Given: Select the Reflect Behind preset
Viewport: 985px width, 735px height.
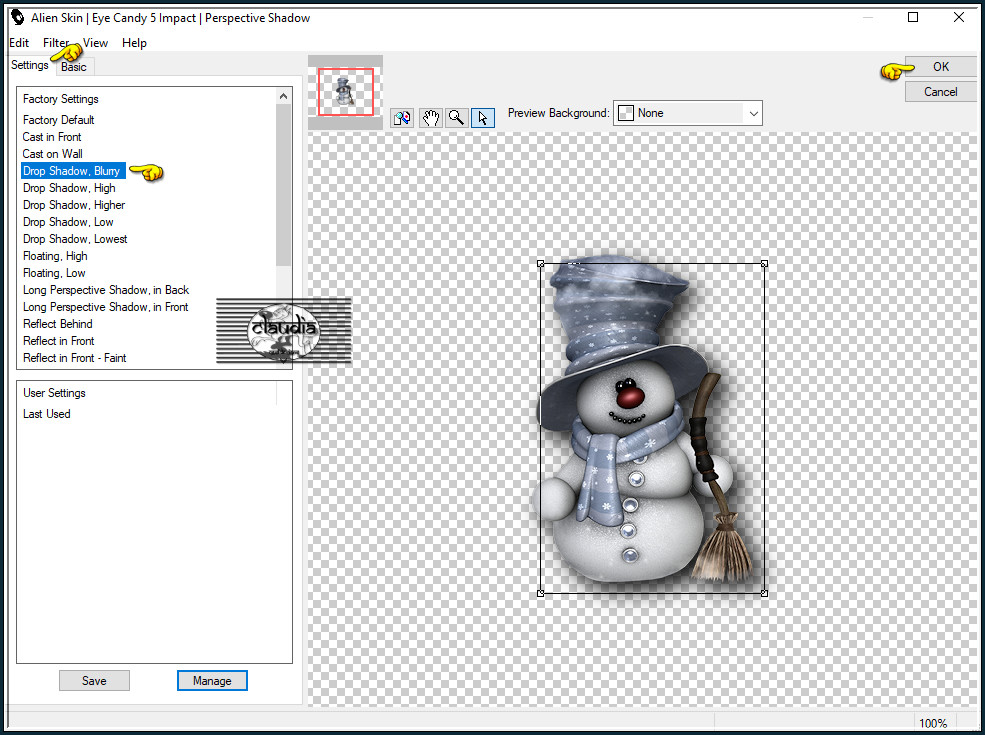Looking at the screenshot, I should pyautogui.click(x=58, y=324).
